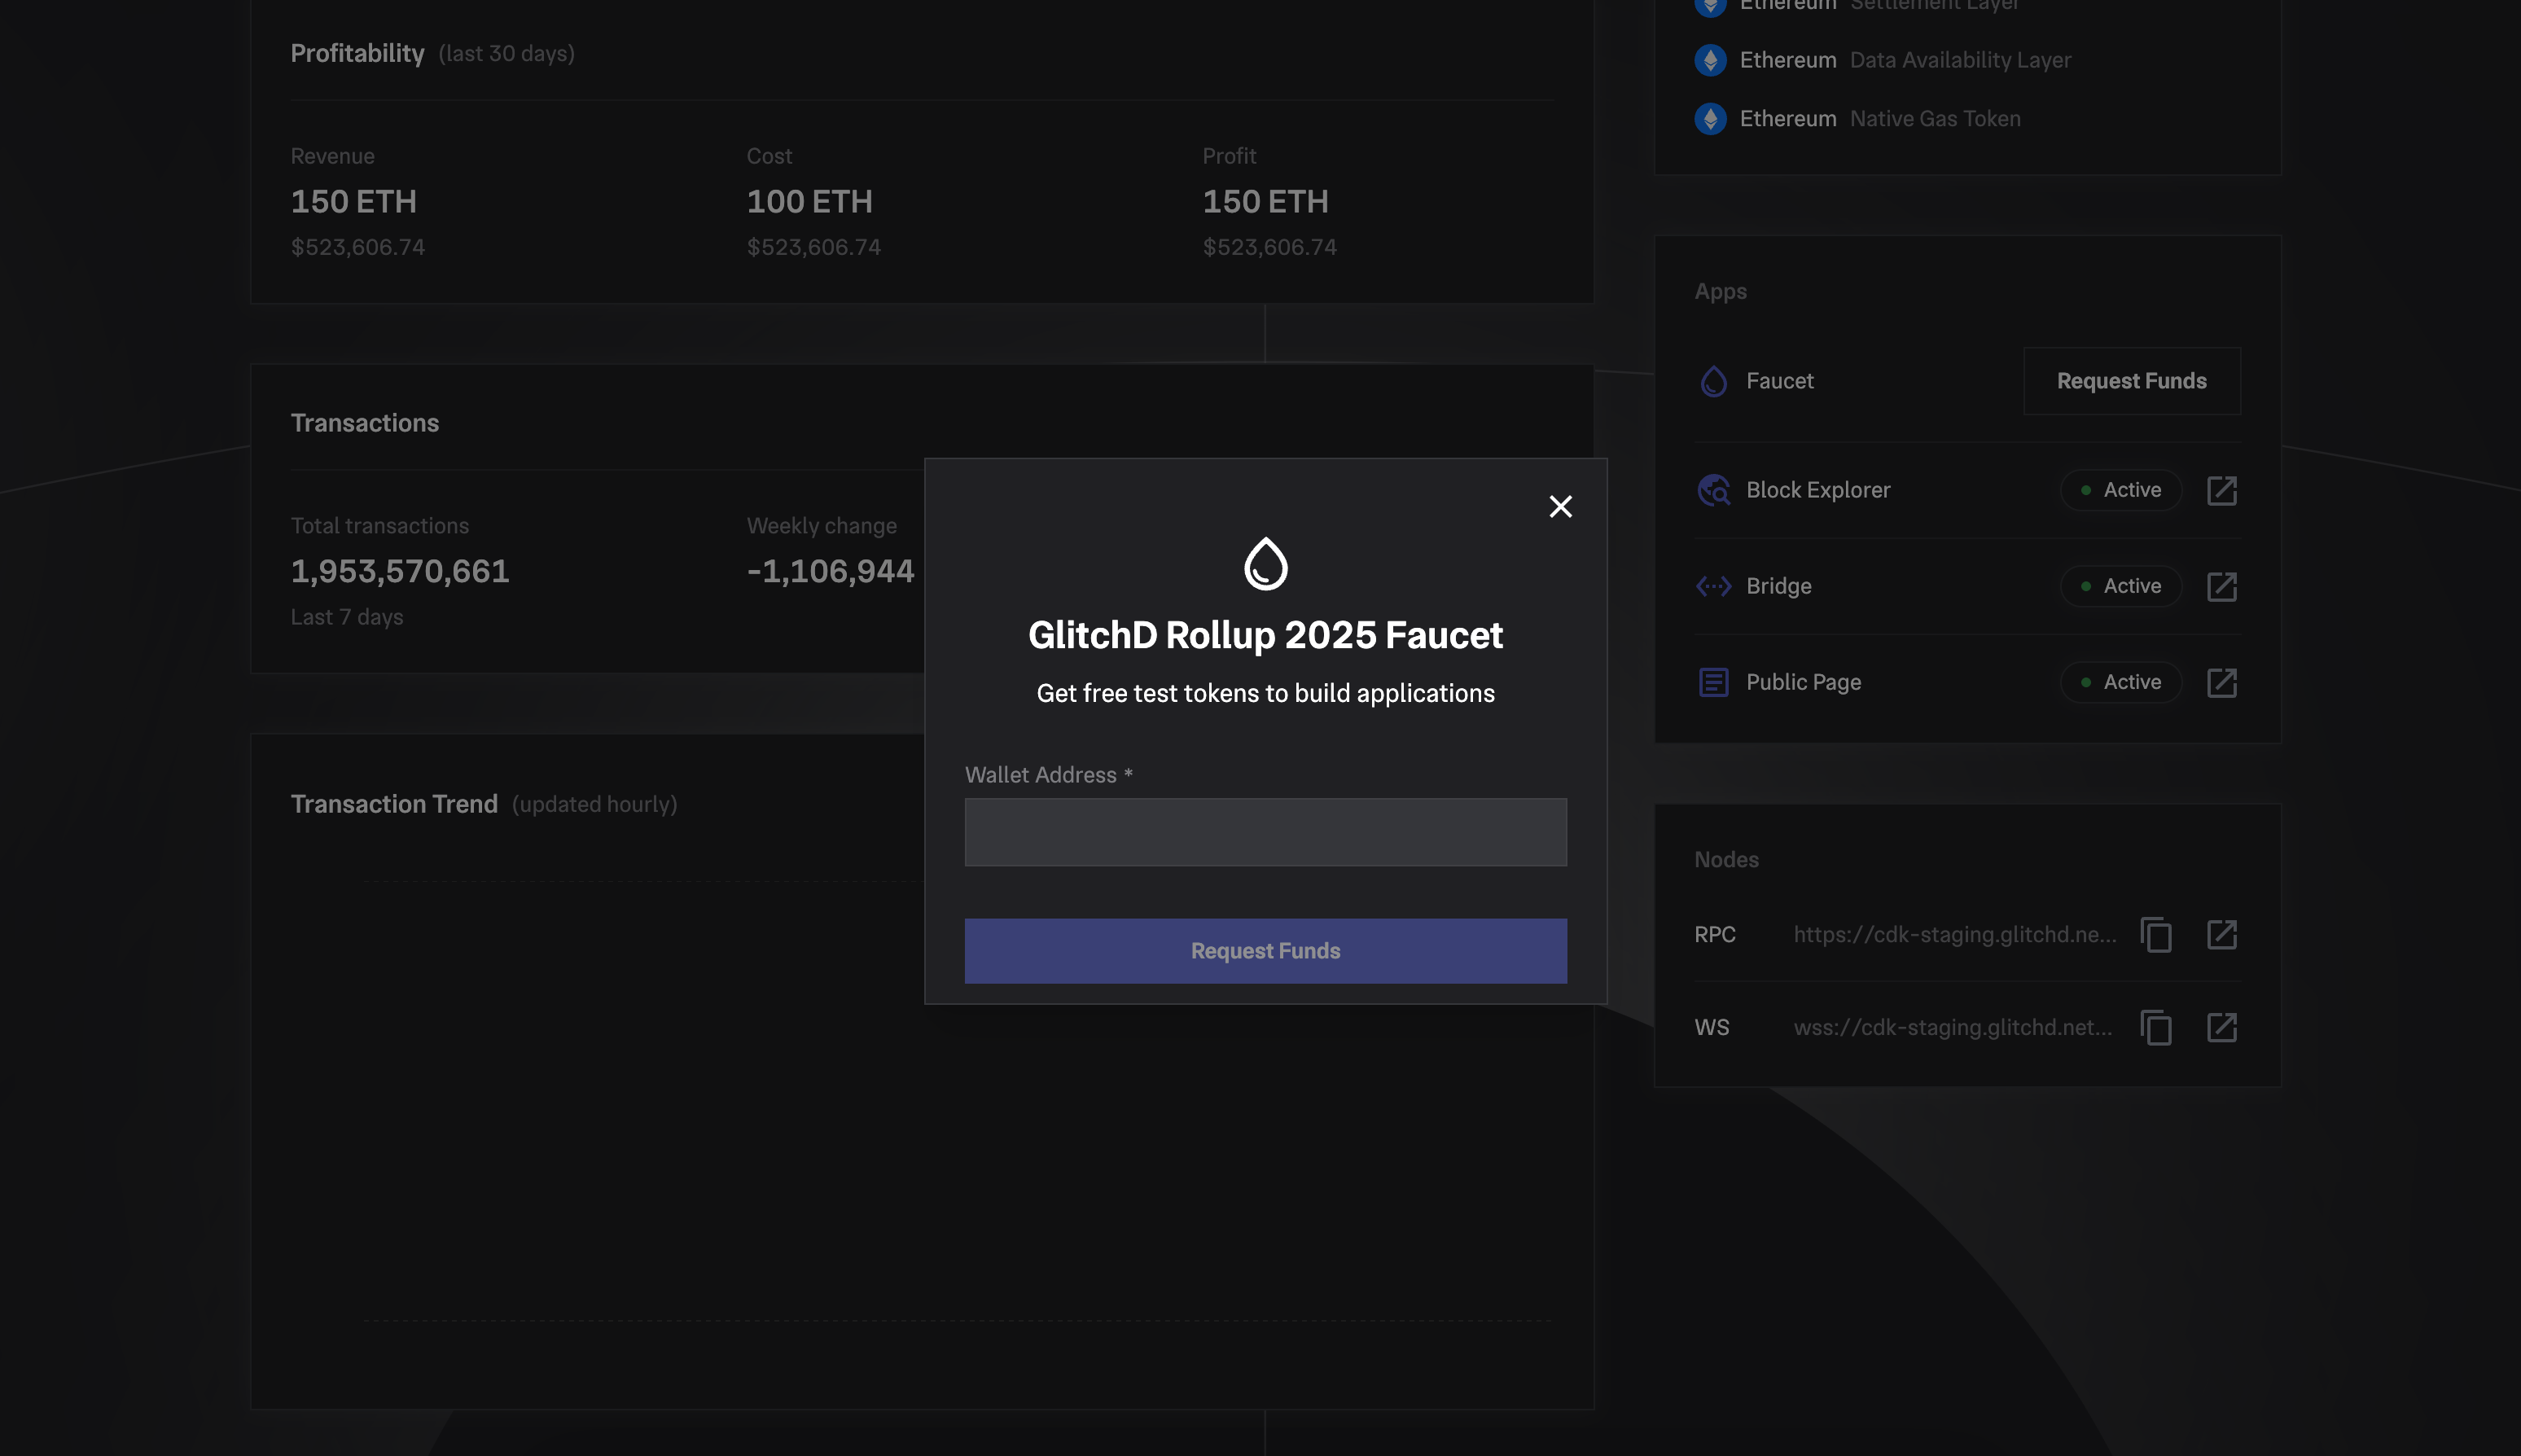Image resolution: width=2521 pixels, height=1456 pixels.
Task: Open Block Explorer external link icon
Action: [2221, 490]
